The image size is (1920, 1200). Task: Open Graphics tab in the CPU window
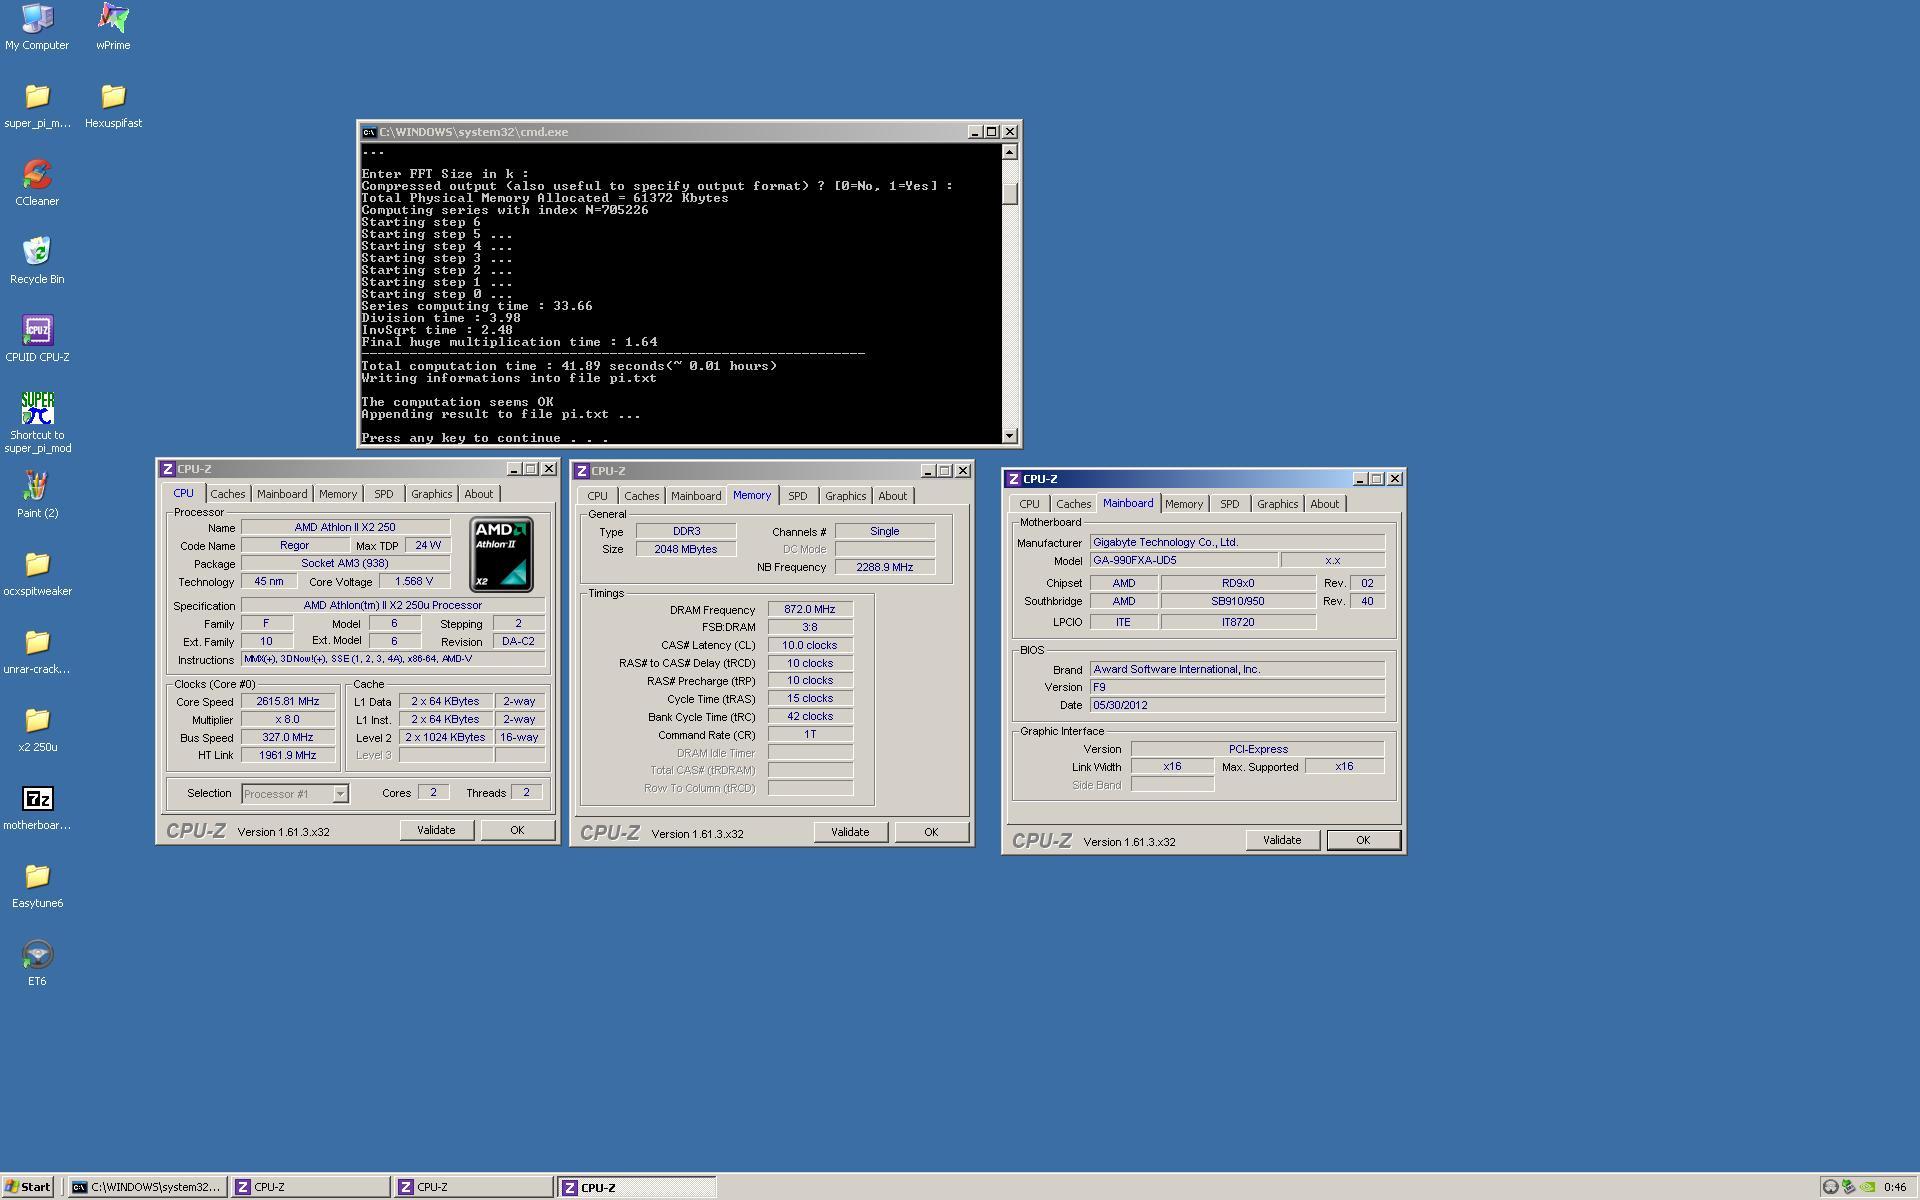point(432,494)
